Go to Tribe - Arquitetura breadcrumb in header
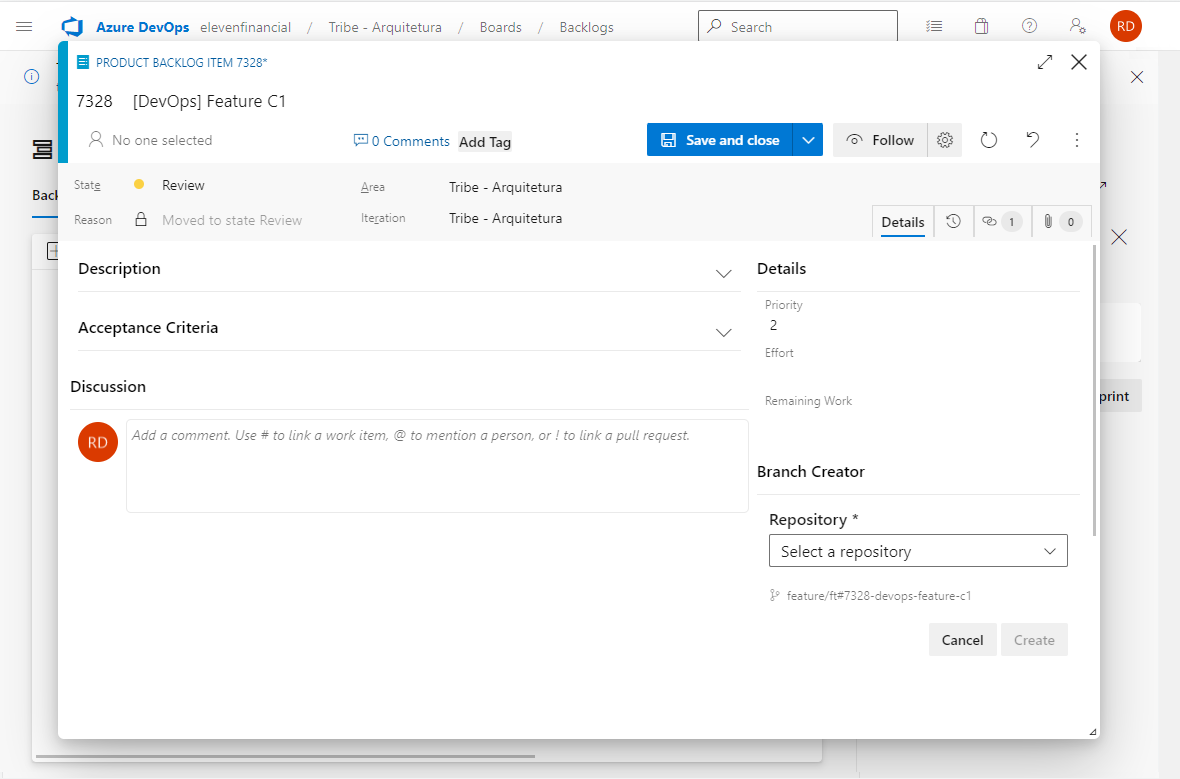The height and width of the screenshot is (779, 1180). pos(385,27)
